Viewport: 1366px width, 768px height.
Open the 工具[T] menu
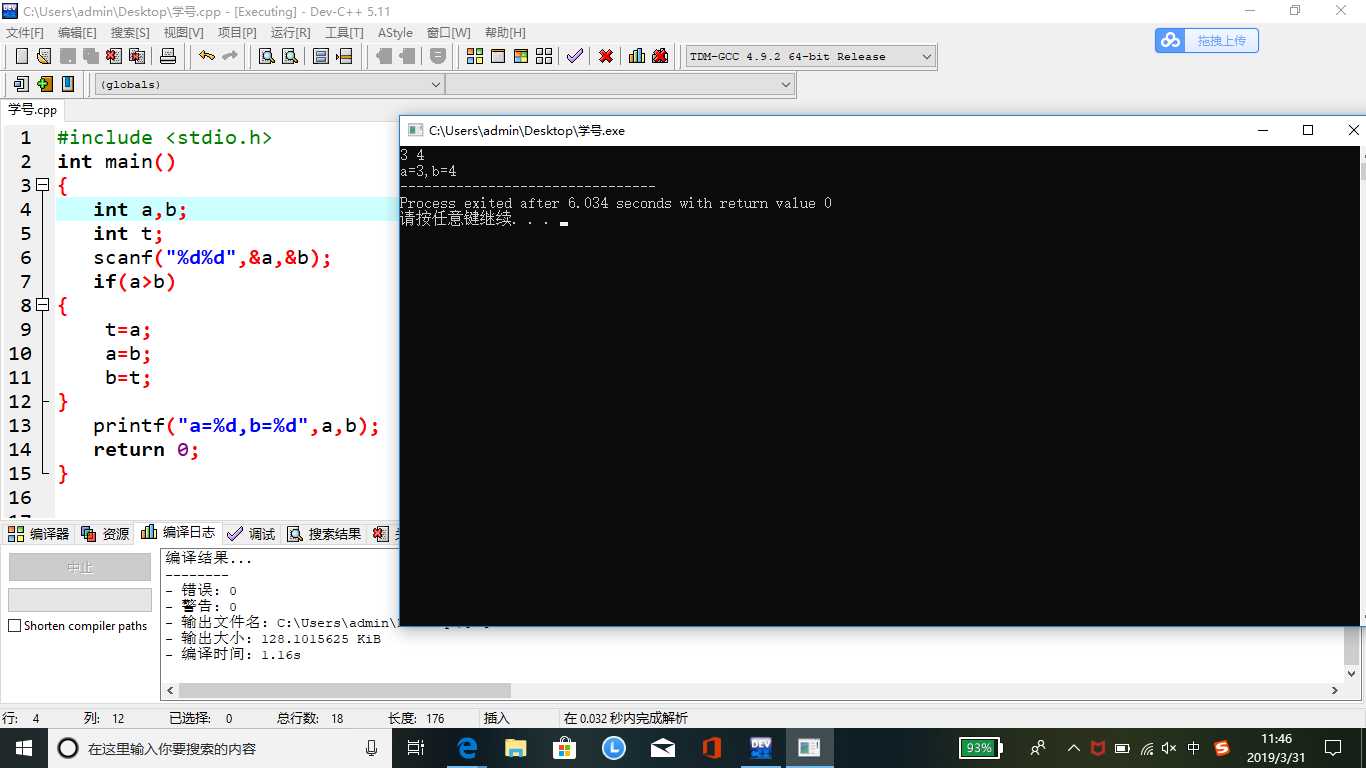(x=344, y=33)
